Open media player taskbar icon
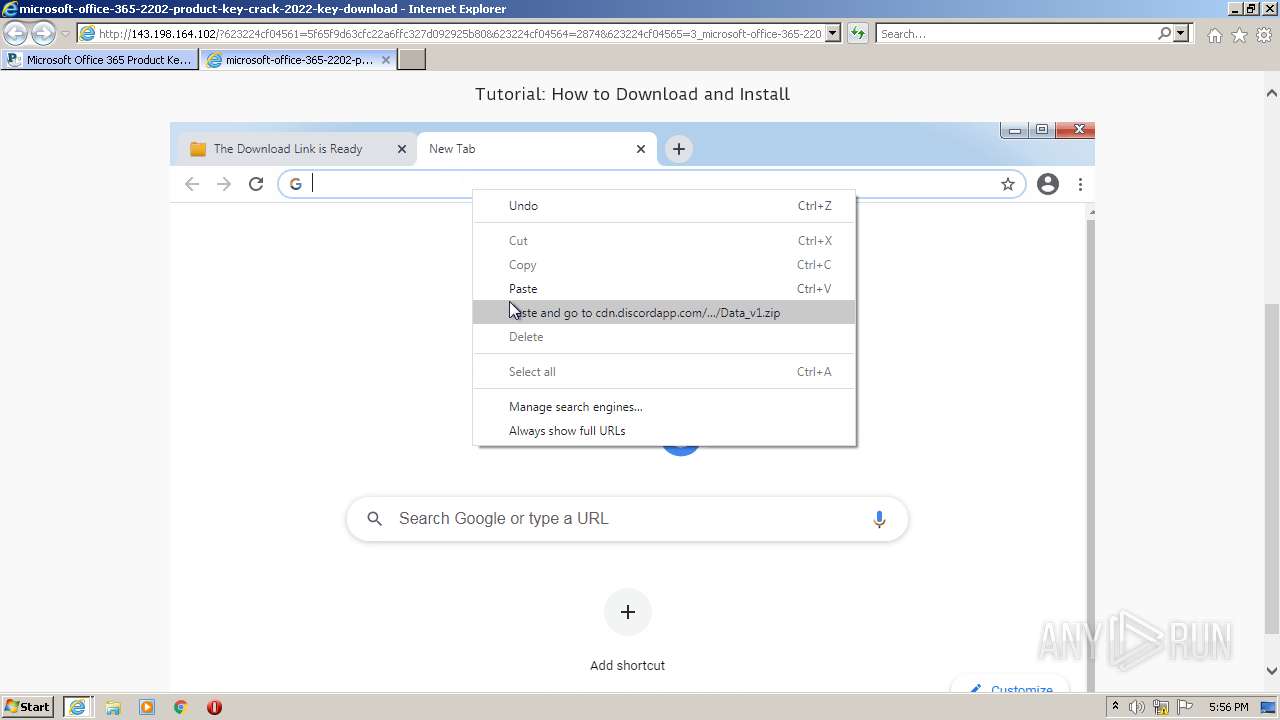This screenshot has width=1280, height=720. click(x=147, y=707)
